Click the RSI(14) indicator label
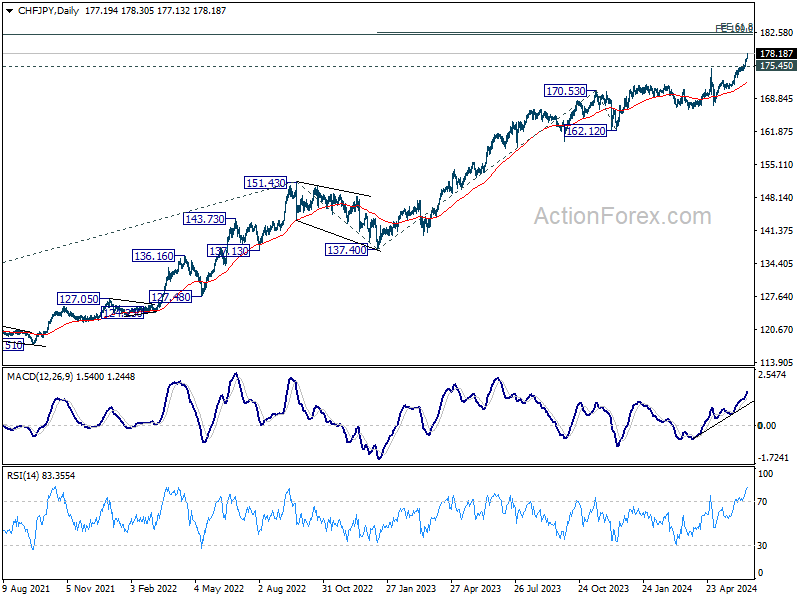The width and height of the screenshot is (800, 600). 25,475
